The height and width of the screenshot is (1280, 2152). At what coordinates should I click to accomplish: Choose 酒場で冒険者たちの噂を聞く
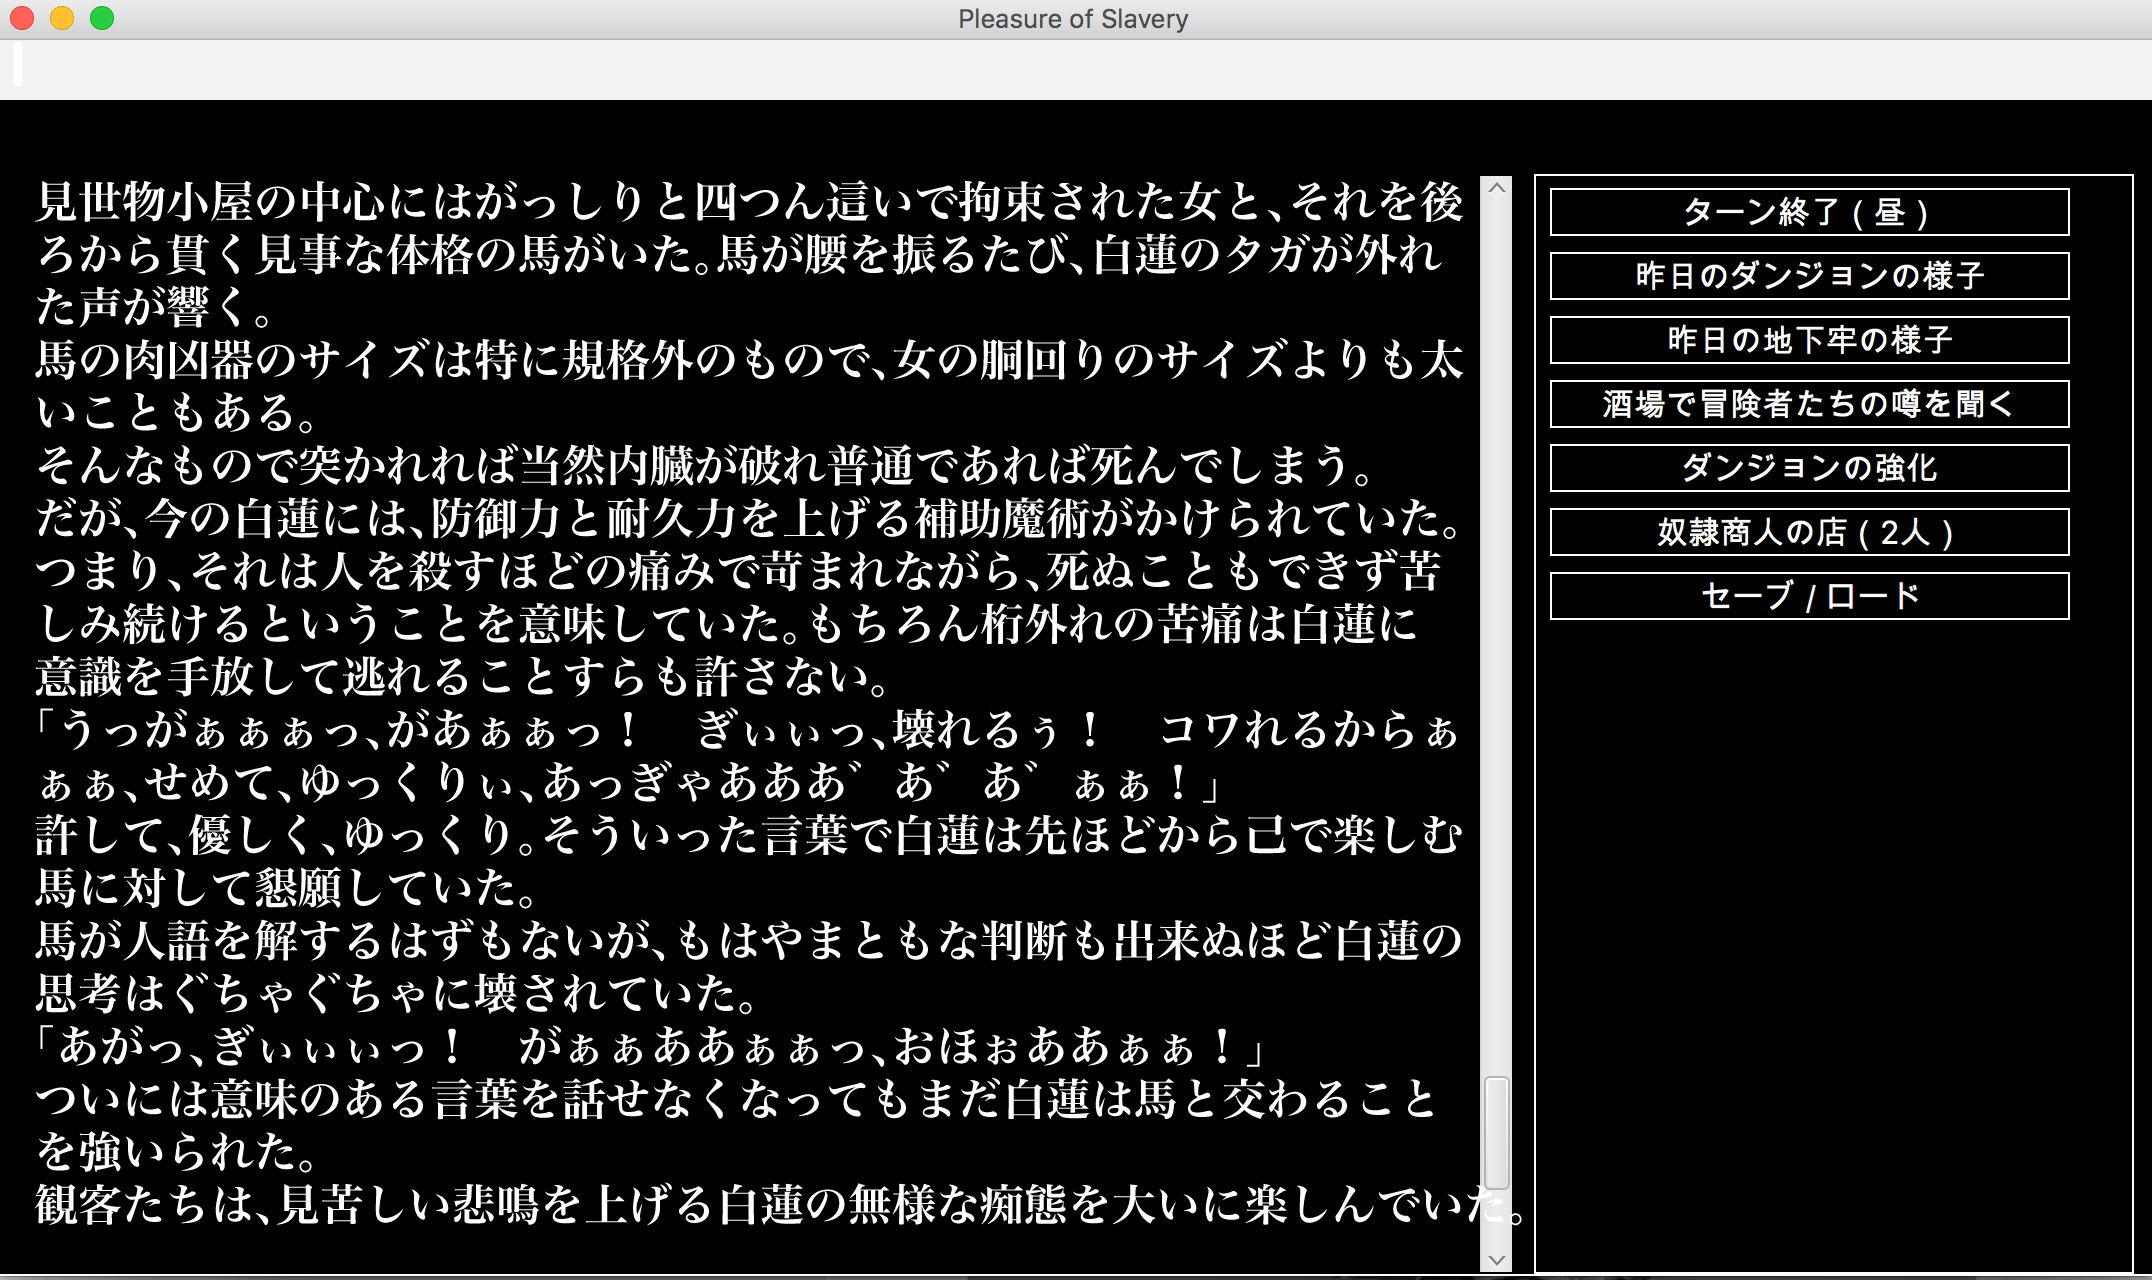tap(1808, 404)
